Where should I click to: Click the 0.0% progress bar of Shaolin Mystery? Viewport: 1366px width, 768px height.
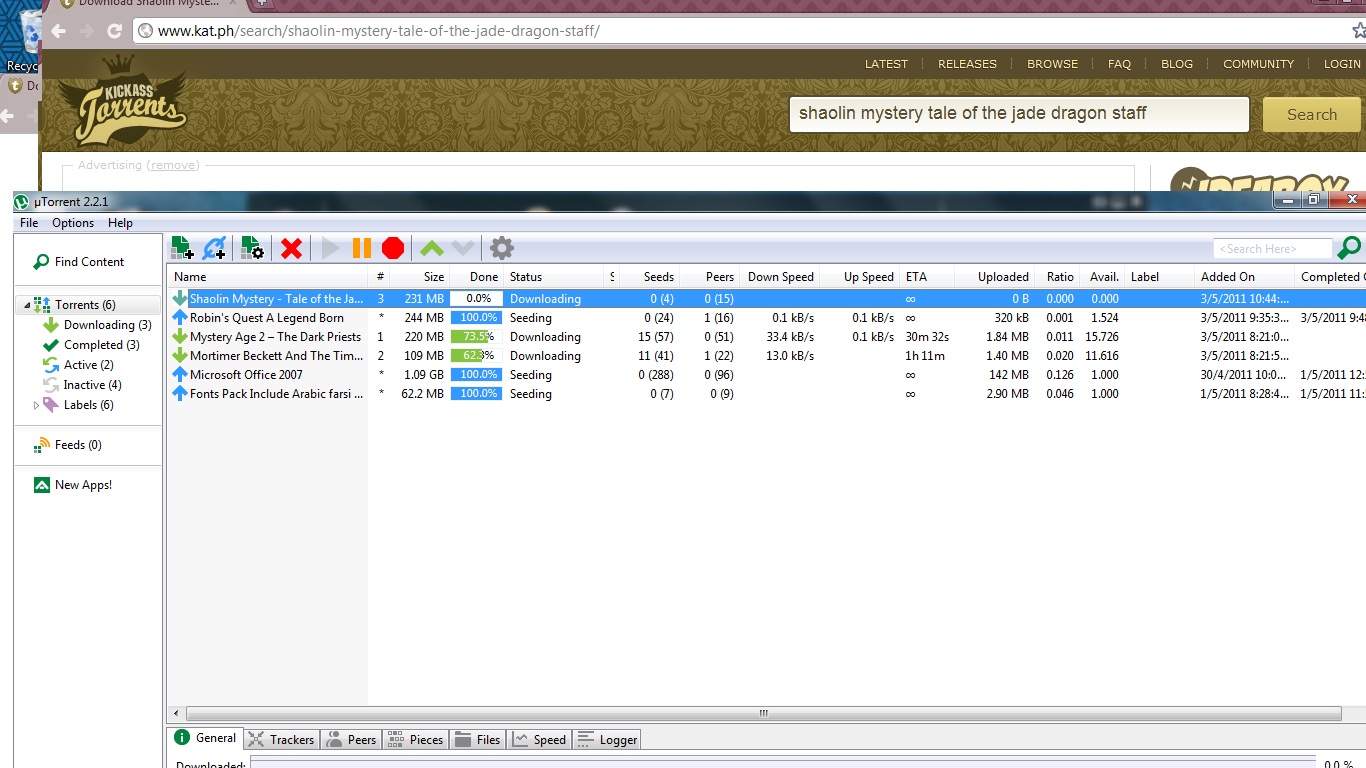pos(475,298)
